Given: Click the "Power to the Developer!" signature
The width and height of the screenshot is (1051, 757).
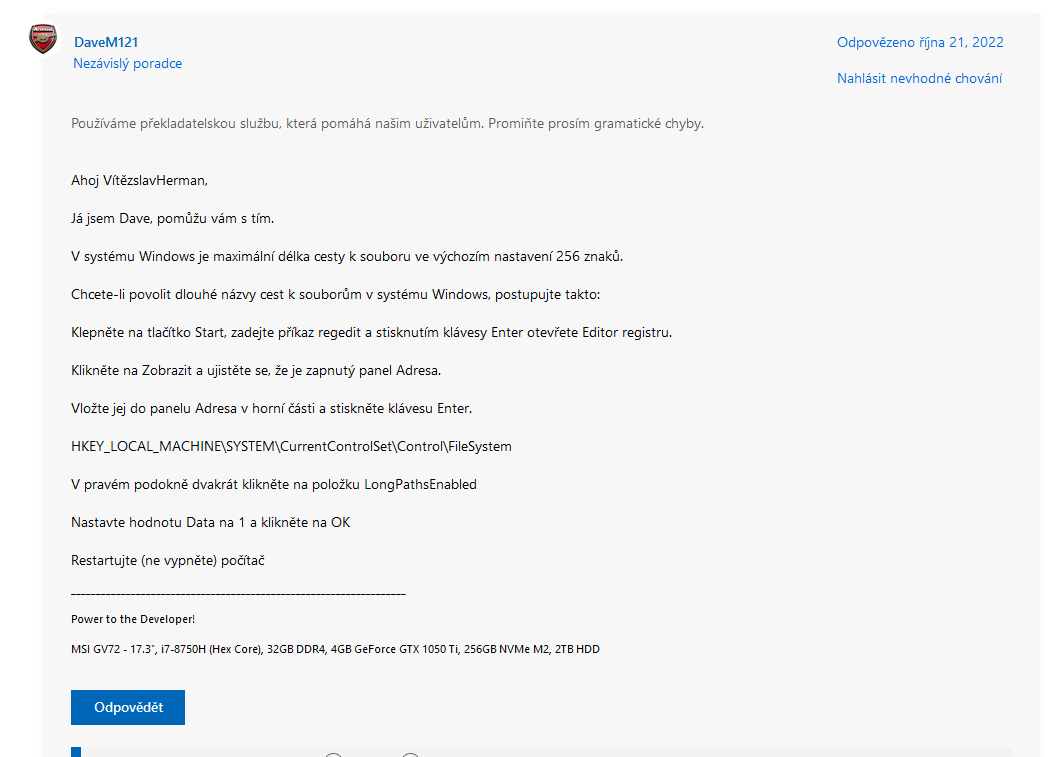Looking at the screenshot, I should click(x=133, y=619).
